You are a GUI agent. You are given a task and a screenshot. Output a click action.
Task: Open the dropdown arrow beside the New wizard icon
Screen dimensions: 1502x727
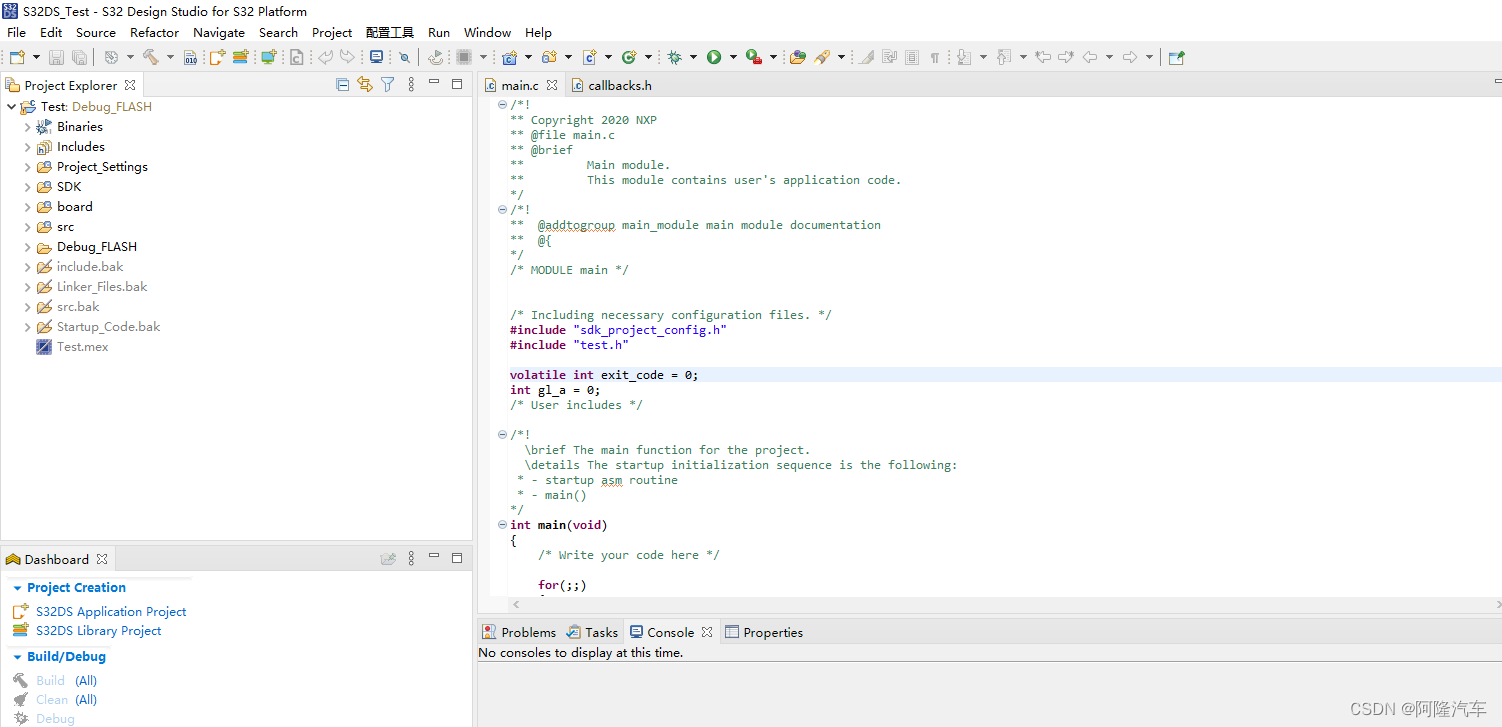point(36,57)
